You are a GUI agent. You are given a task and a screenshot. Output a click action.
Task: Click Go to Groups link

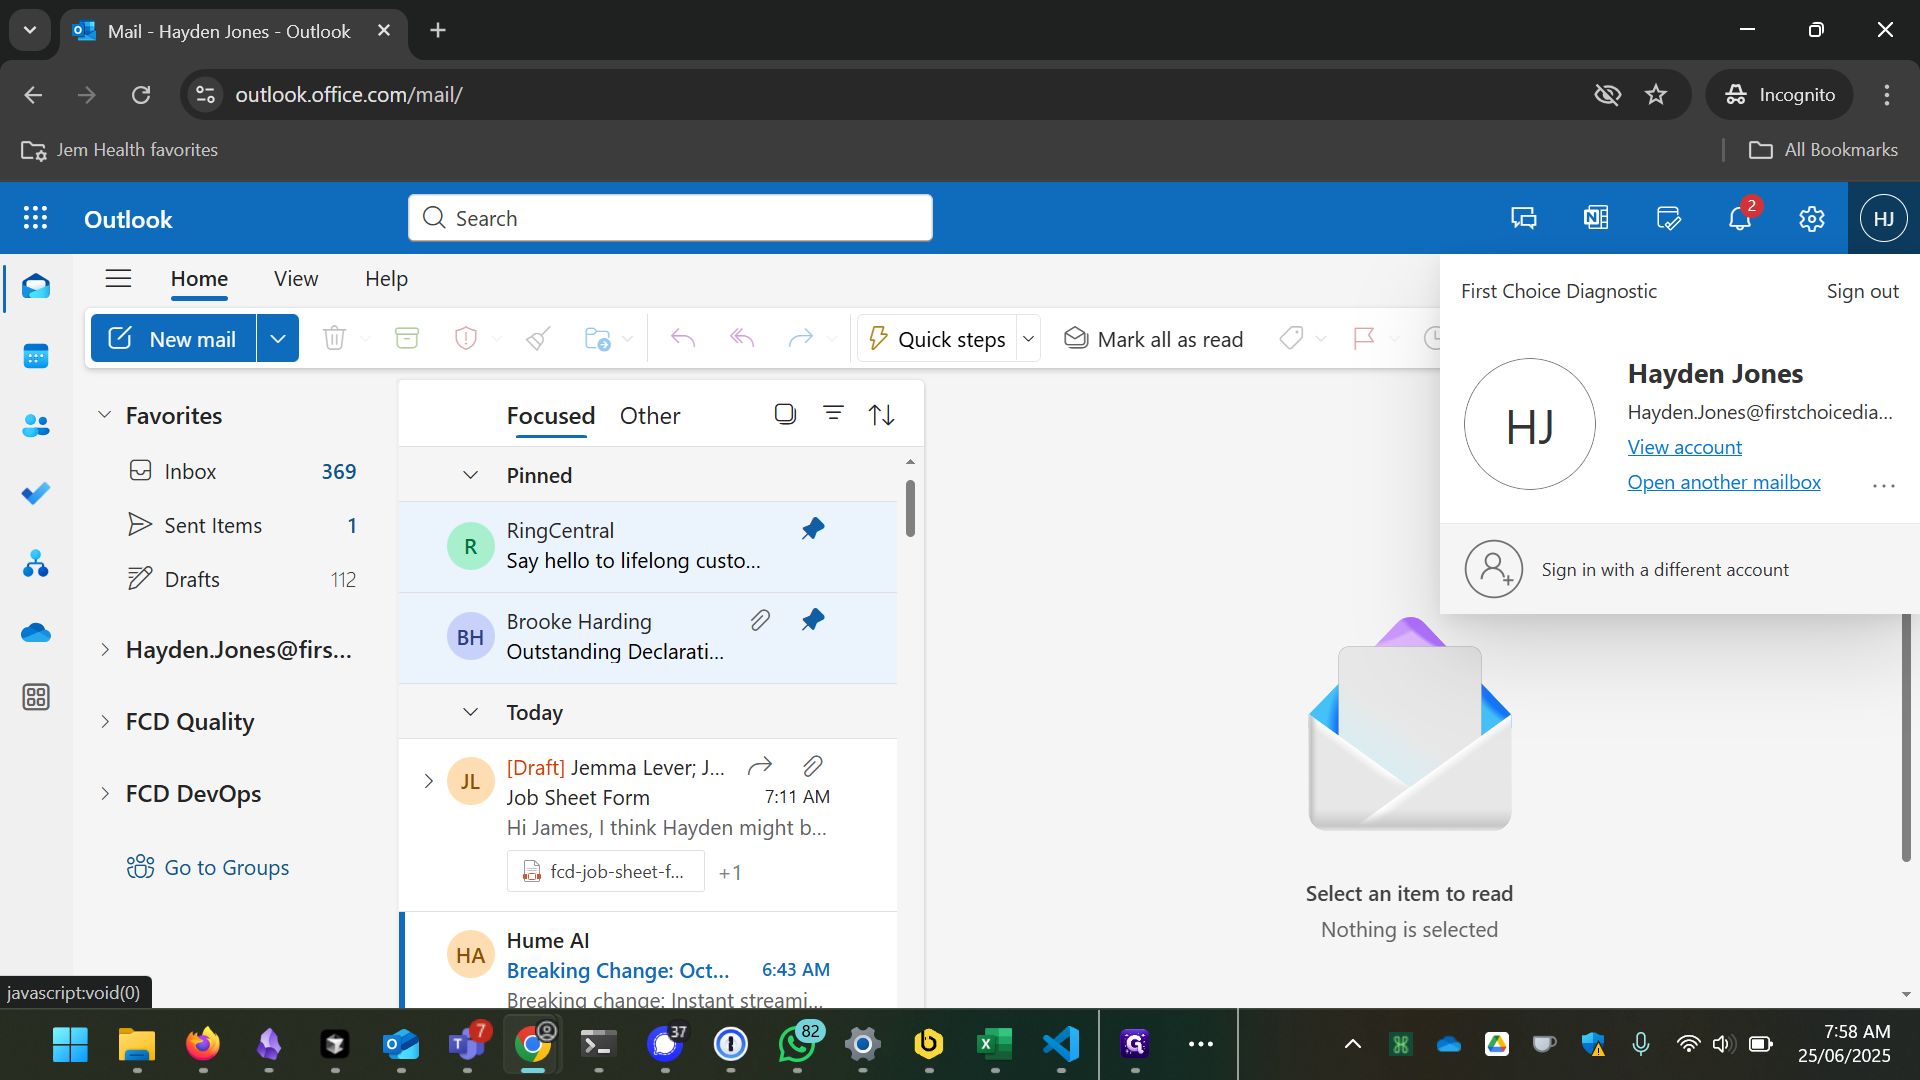point(226,867)
